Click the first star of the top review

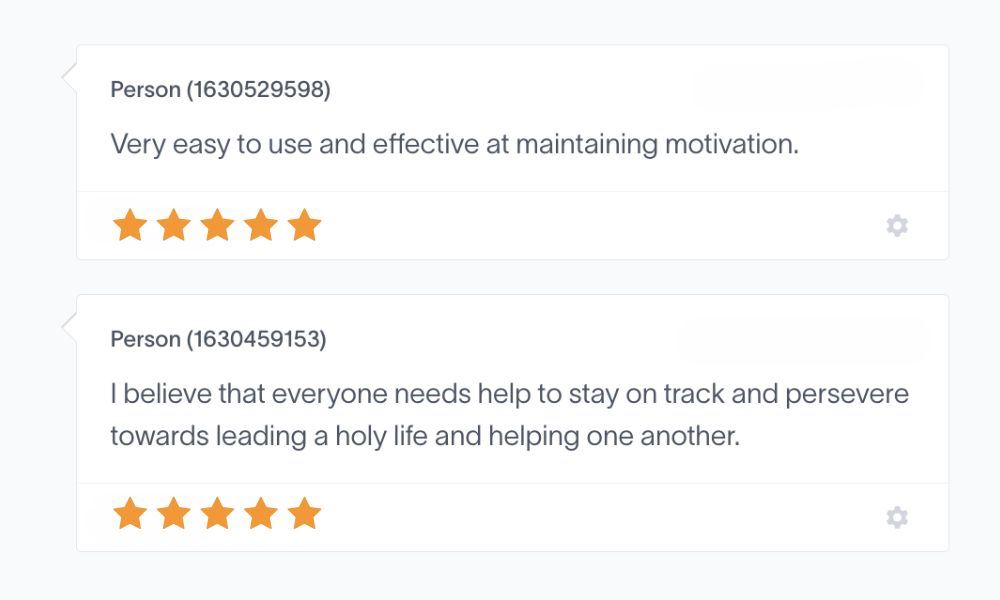coord(129,224)
